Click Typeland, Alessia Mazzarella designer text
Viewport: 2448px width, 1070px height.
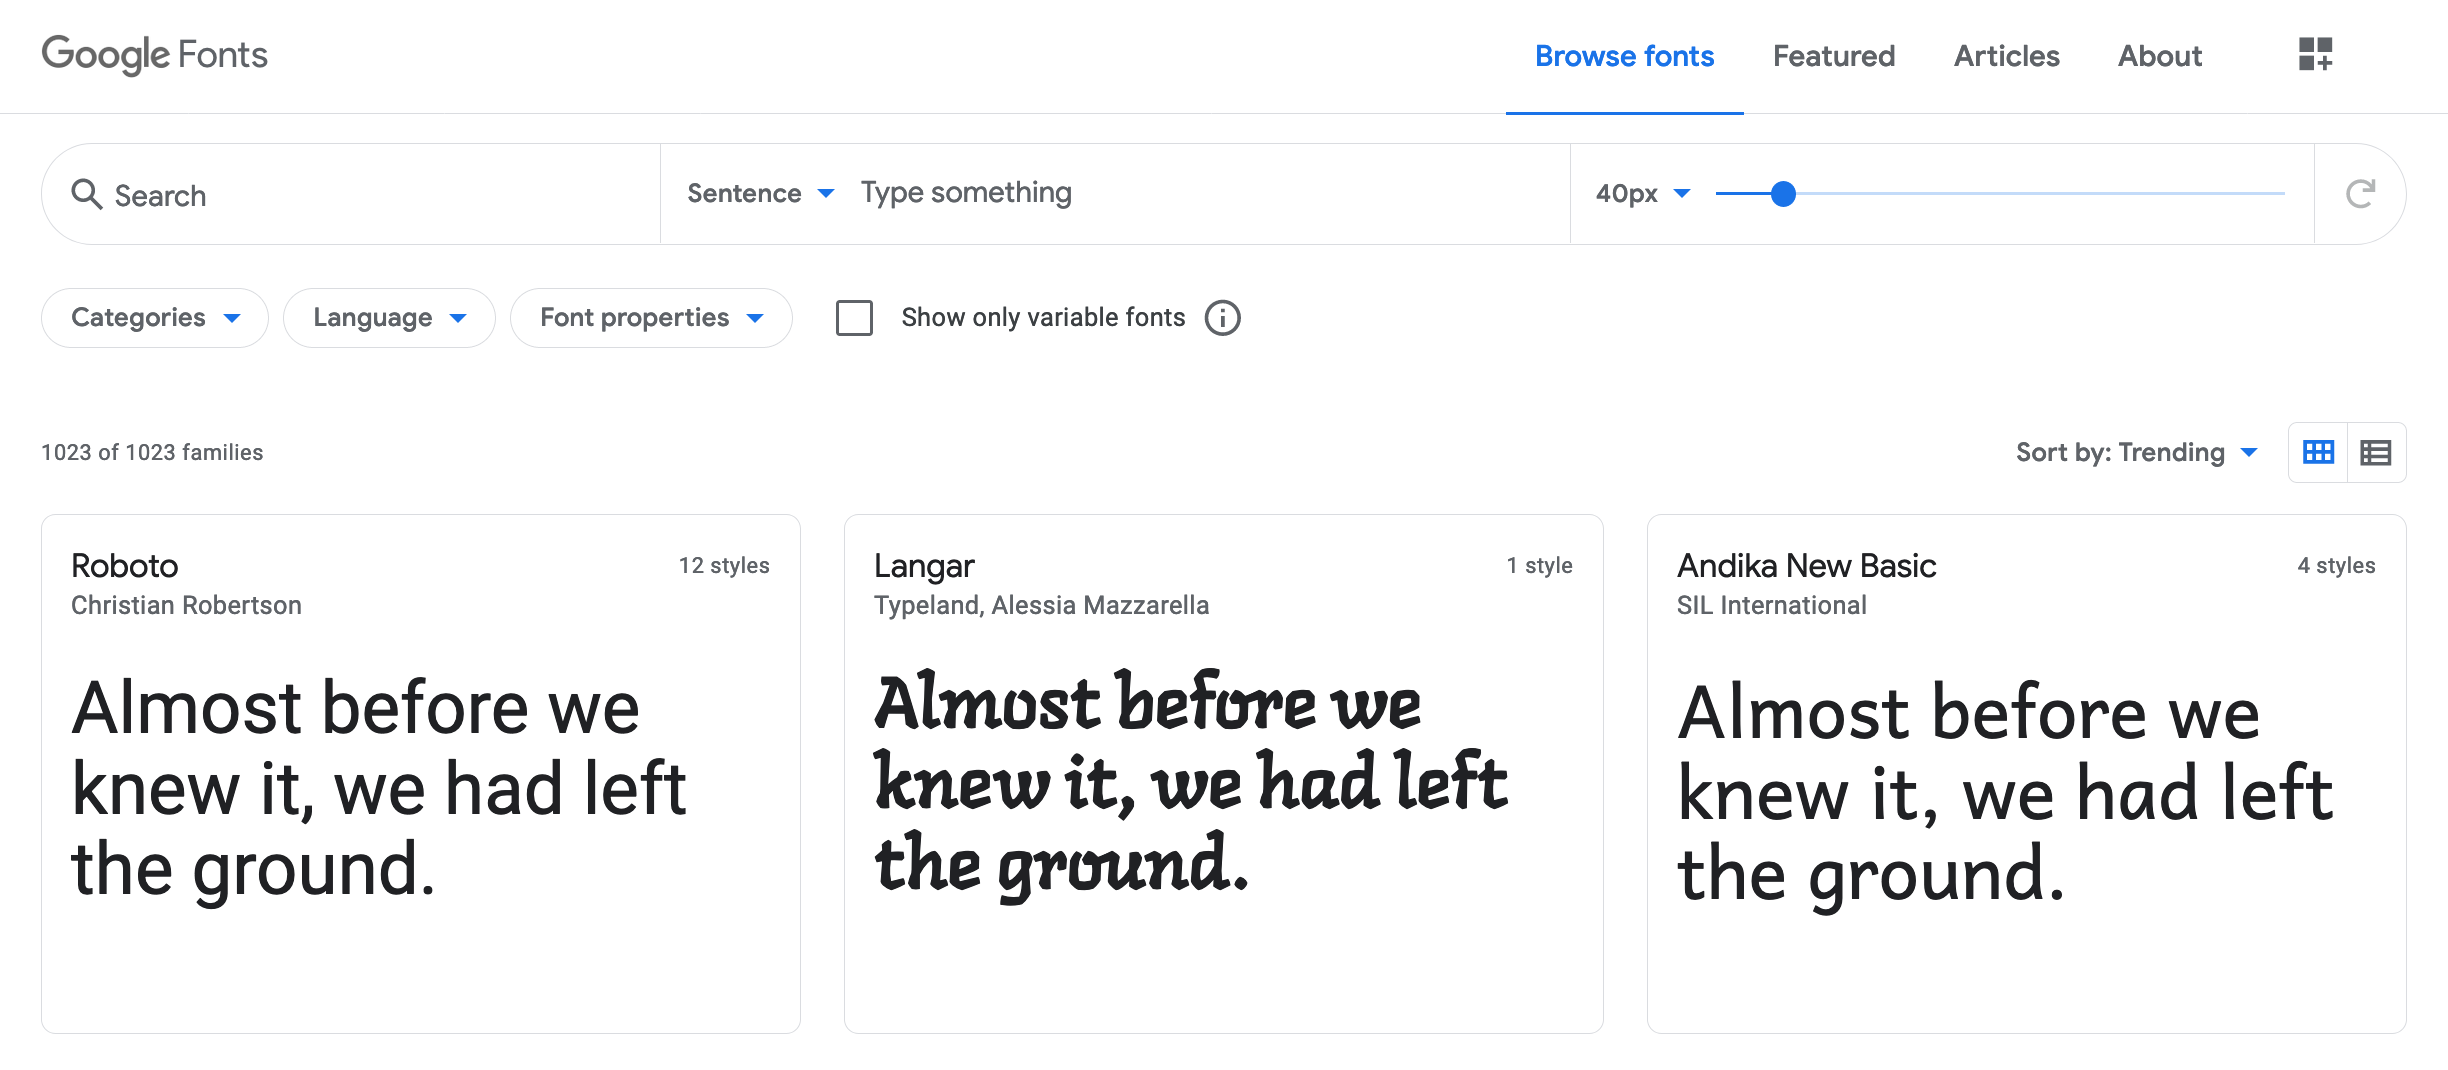pyautogui.click(x=1041, y=605)
